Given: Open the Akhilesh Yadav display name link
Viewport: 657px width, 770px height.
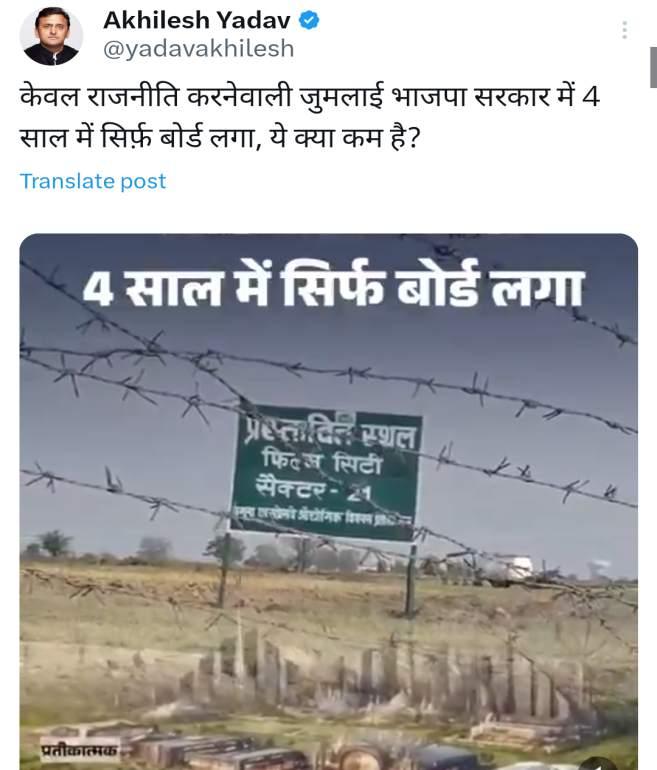Looking at the screenshot, I should 197,21.
